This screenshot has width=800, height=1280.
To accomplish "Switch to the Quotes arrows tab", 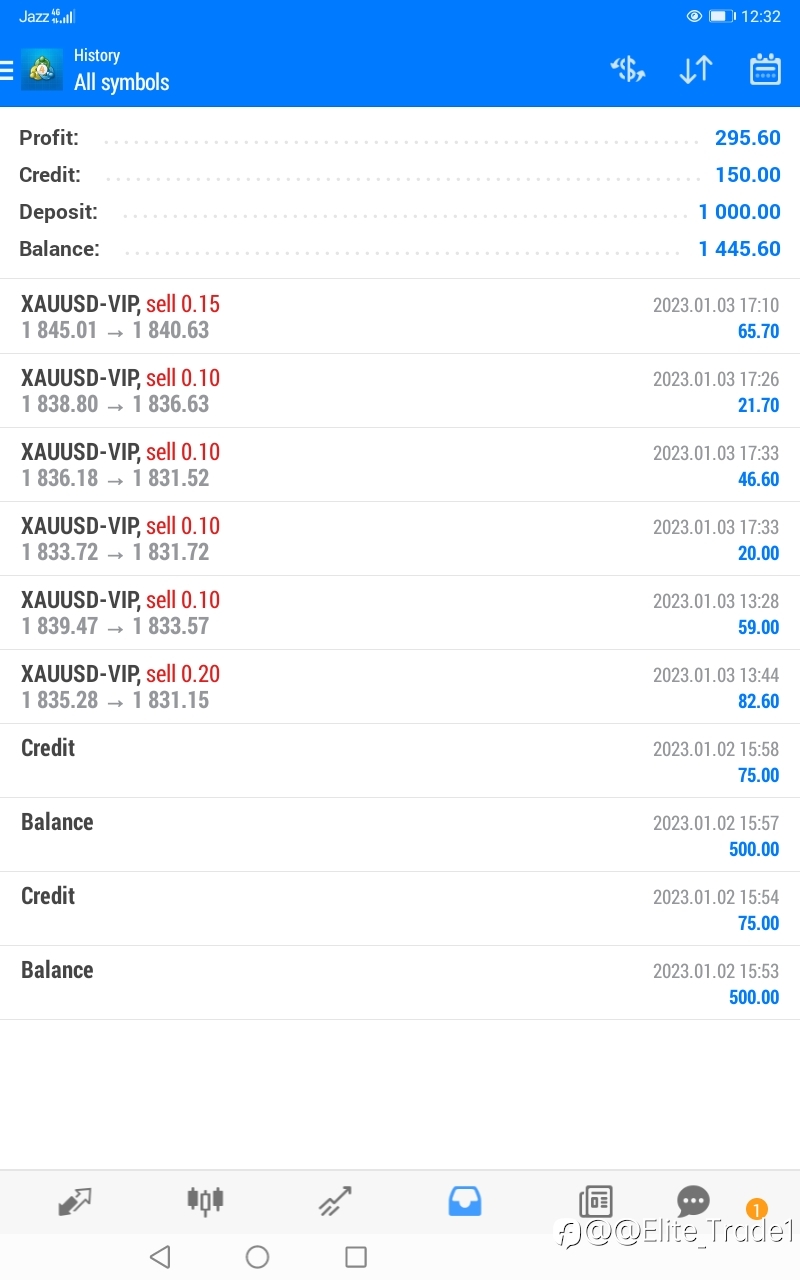I will point(75,1201).
